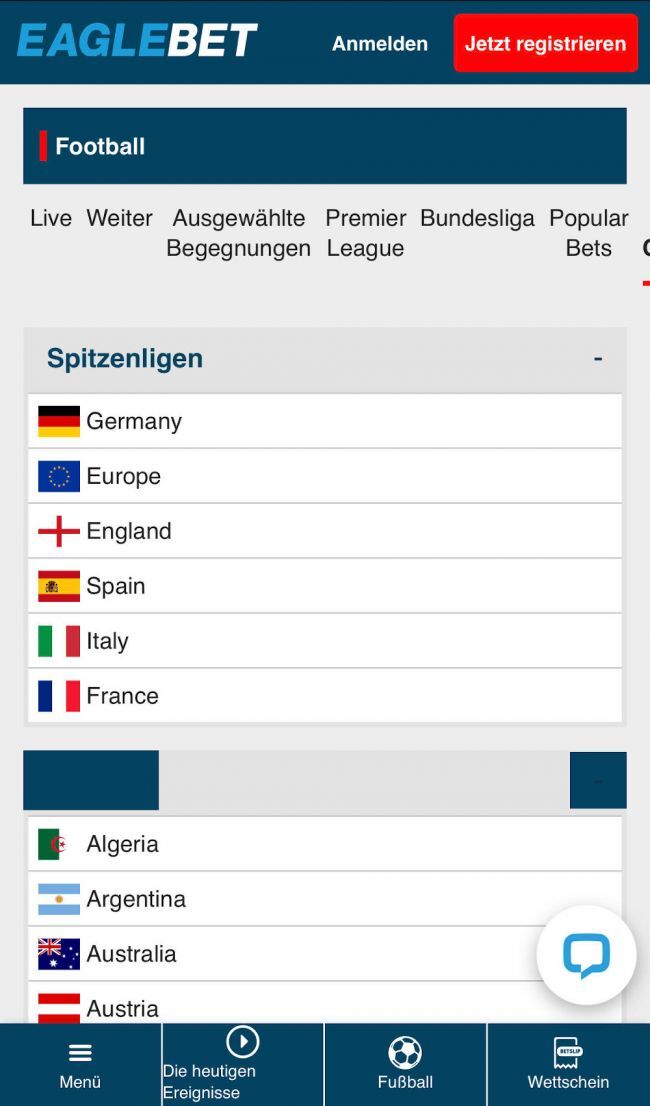Image resolution: width=650 pixels, height=1106 pixels.
Task: Collapse the second country list section
Action: [x=598, y=780]
